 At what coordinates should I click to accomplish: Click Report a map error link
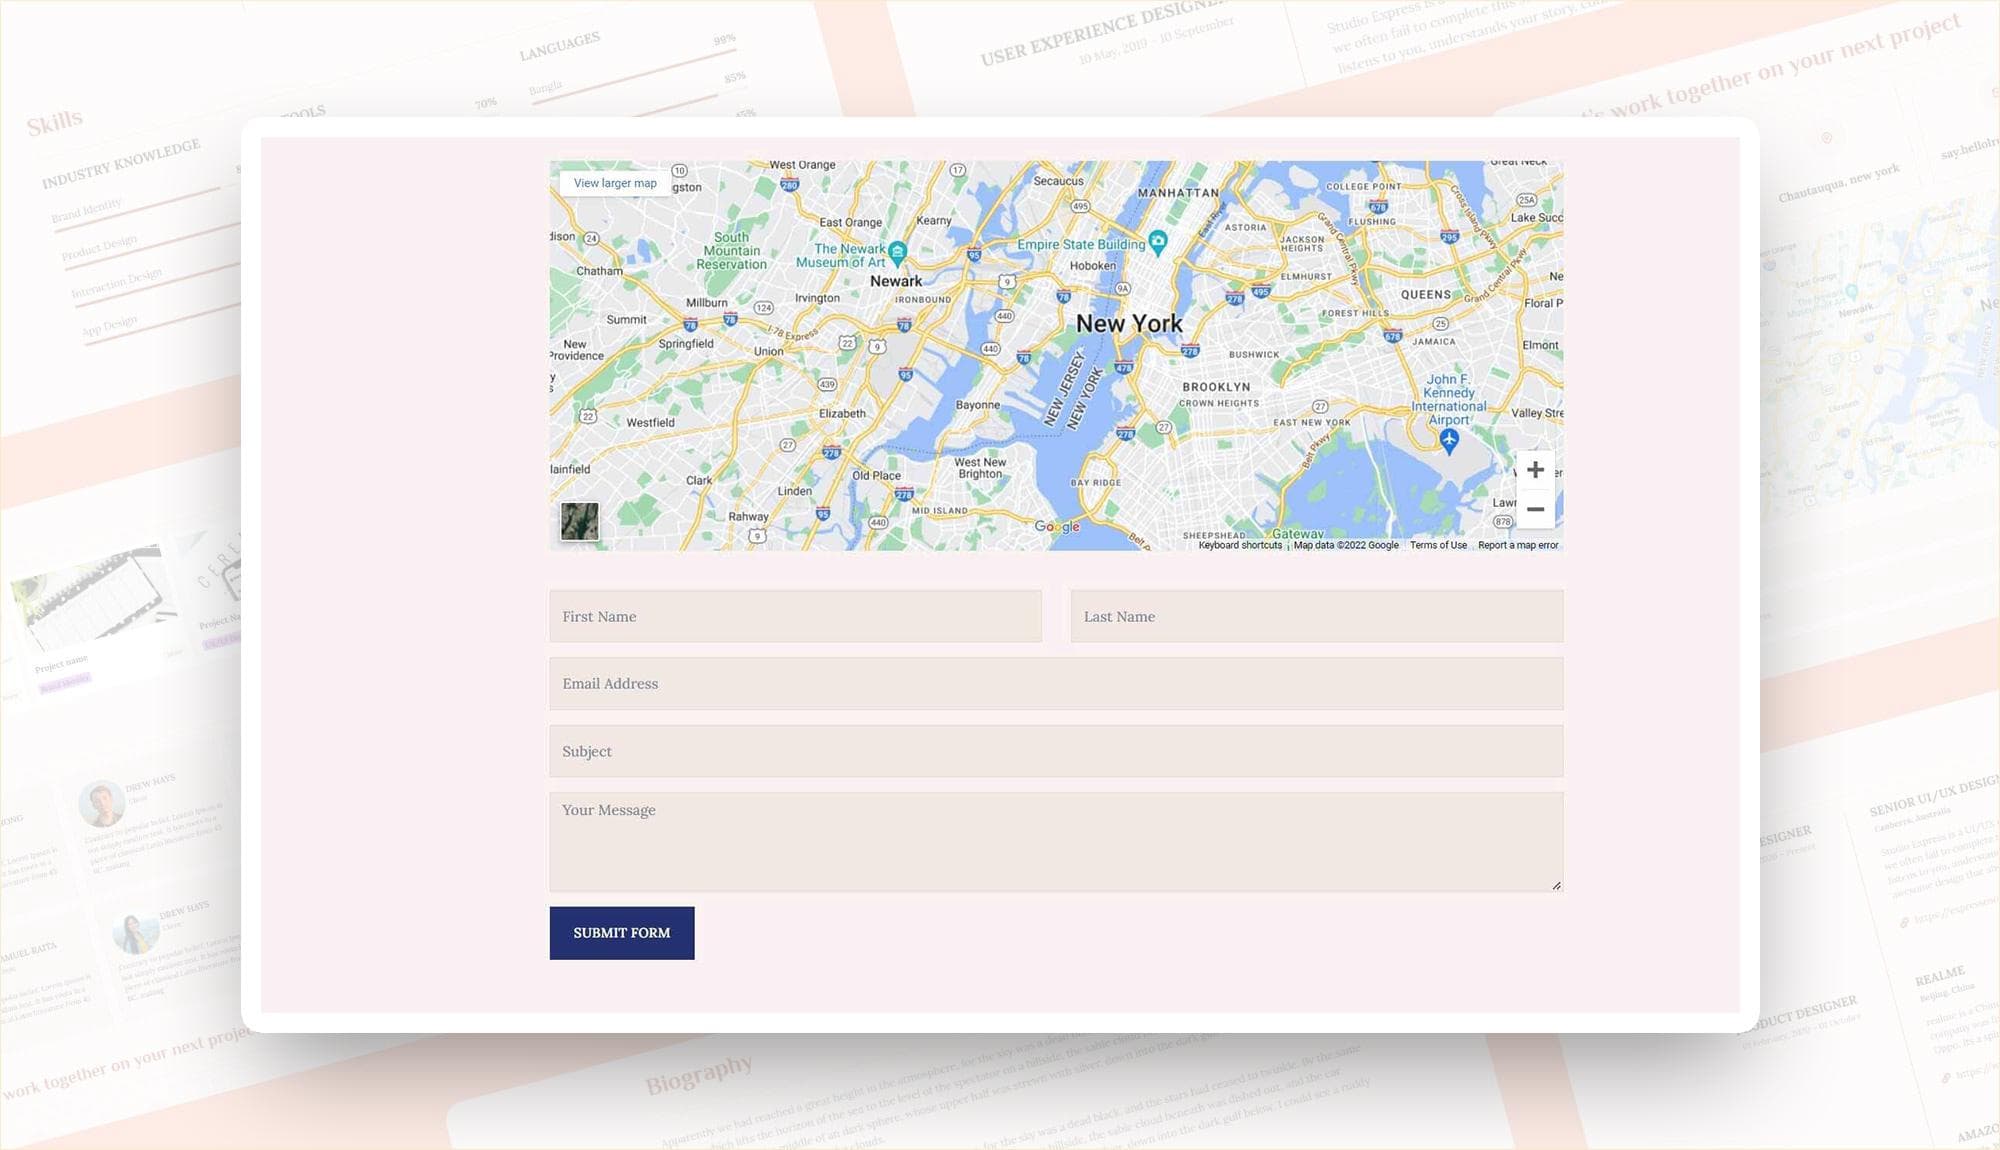click(x=1518, y=545)
